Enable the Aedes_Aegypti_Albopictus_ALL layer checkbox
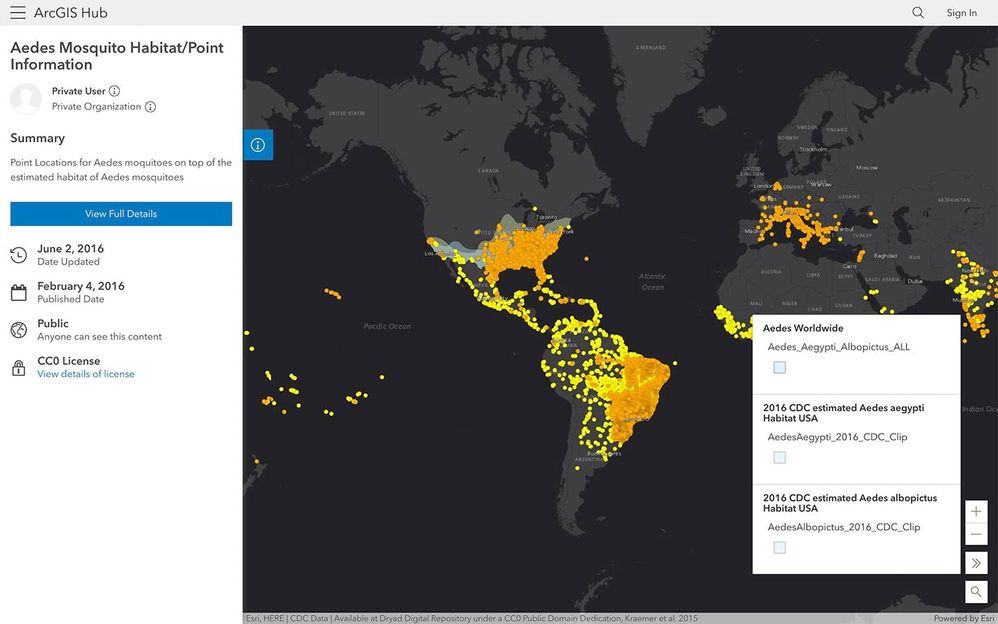Image resolution: width=998 pixels, height=624 pixels. [x=779, y=367]
